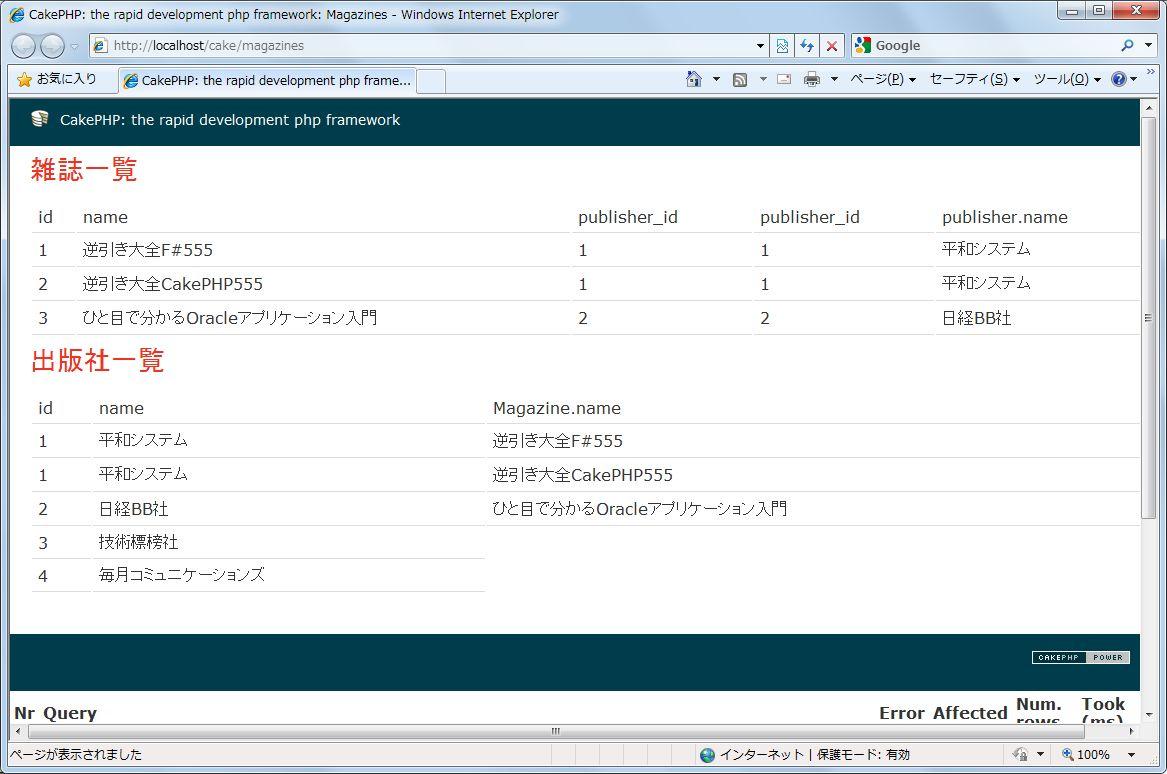Expand the address bar history dropdown

coord(761,46)
